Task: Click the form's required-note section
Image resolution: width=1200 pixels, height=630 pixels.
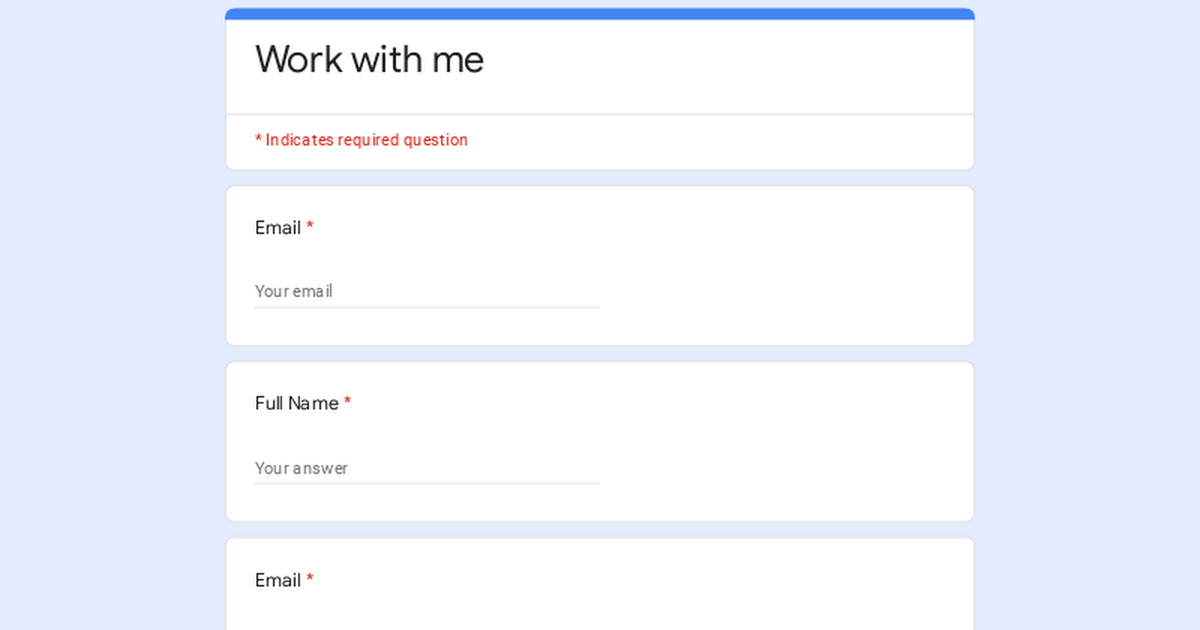Action: [x=600, y=140]
